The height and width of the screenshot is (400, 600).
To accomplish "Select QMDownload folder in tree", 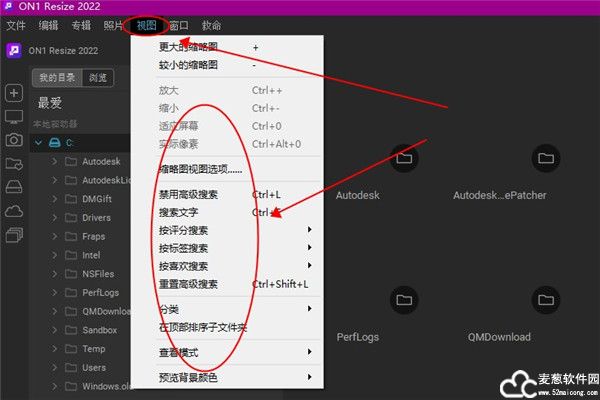I will click(106, 312).
